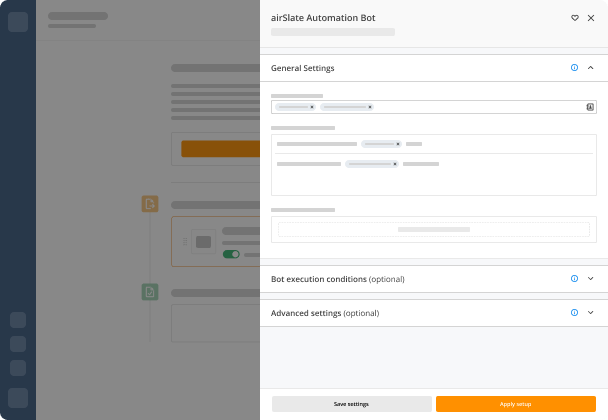Remove the first tag in the top input
The height and width of the screenshot is (420, 608).
[312, 107]
